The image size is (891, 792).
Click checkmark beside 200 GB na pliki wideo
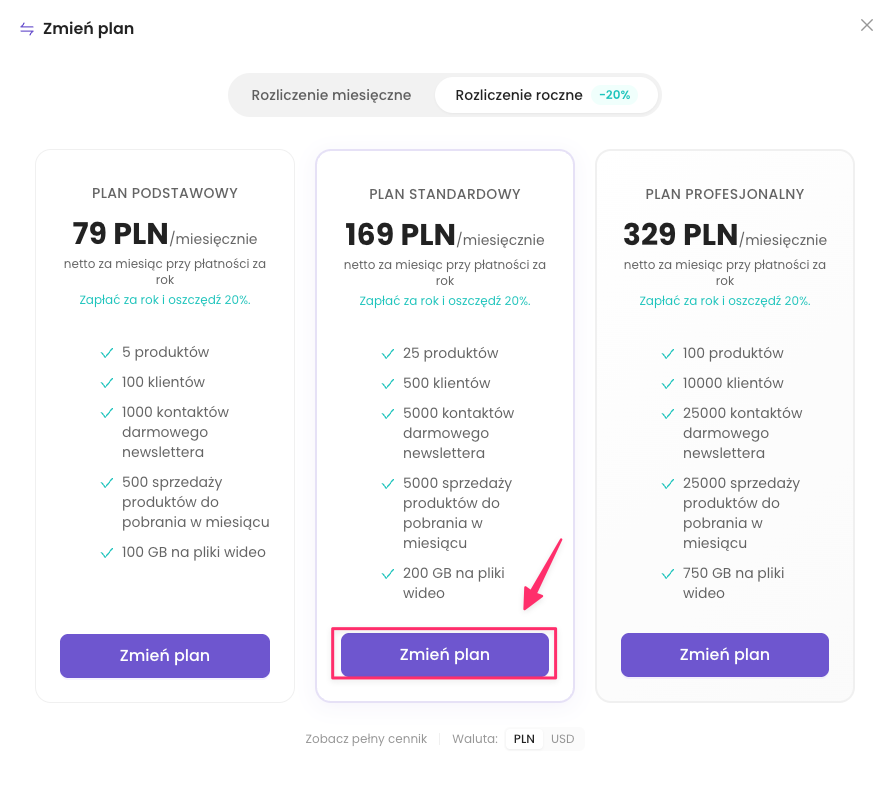point(387,574)
